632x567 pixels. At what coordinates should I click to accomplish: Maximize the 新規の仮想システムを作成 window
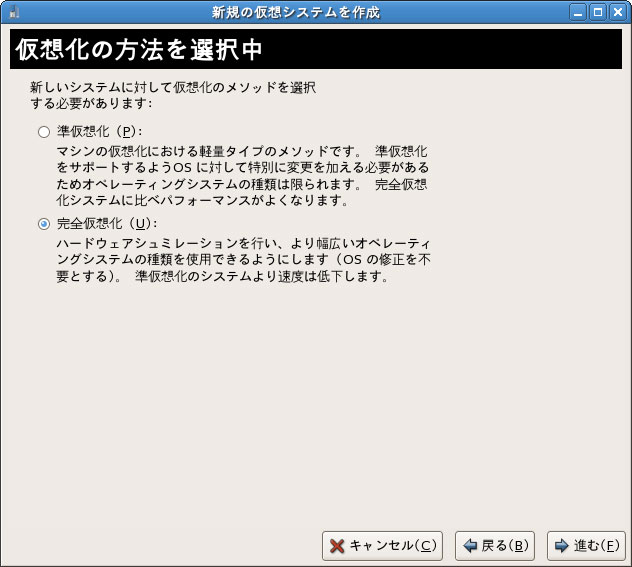coord(598,13)
